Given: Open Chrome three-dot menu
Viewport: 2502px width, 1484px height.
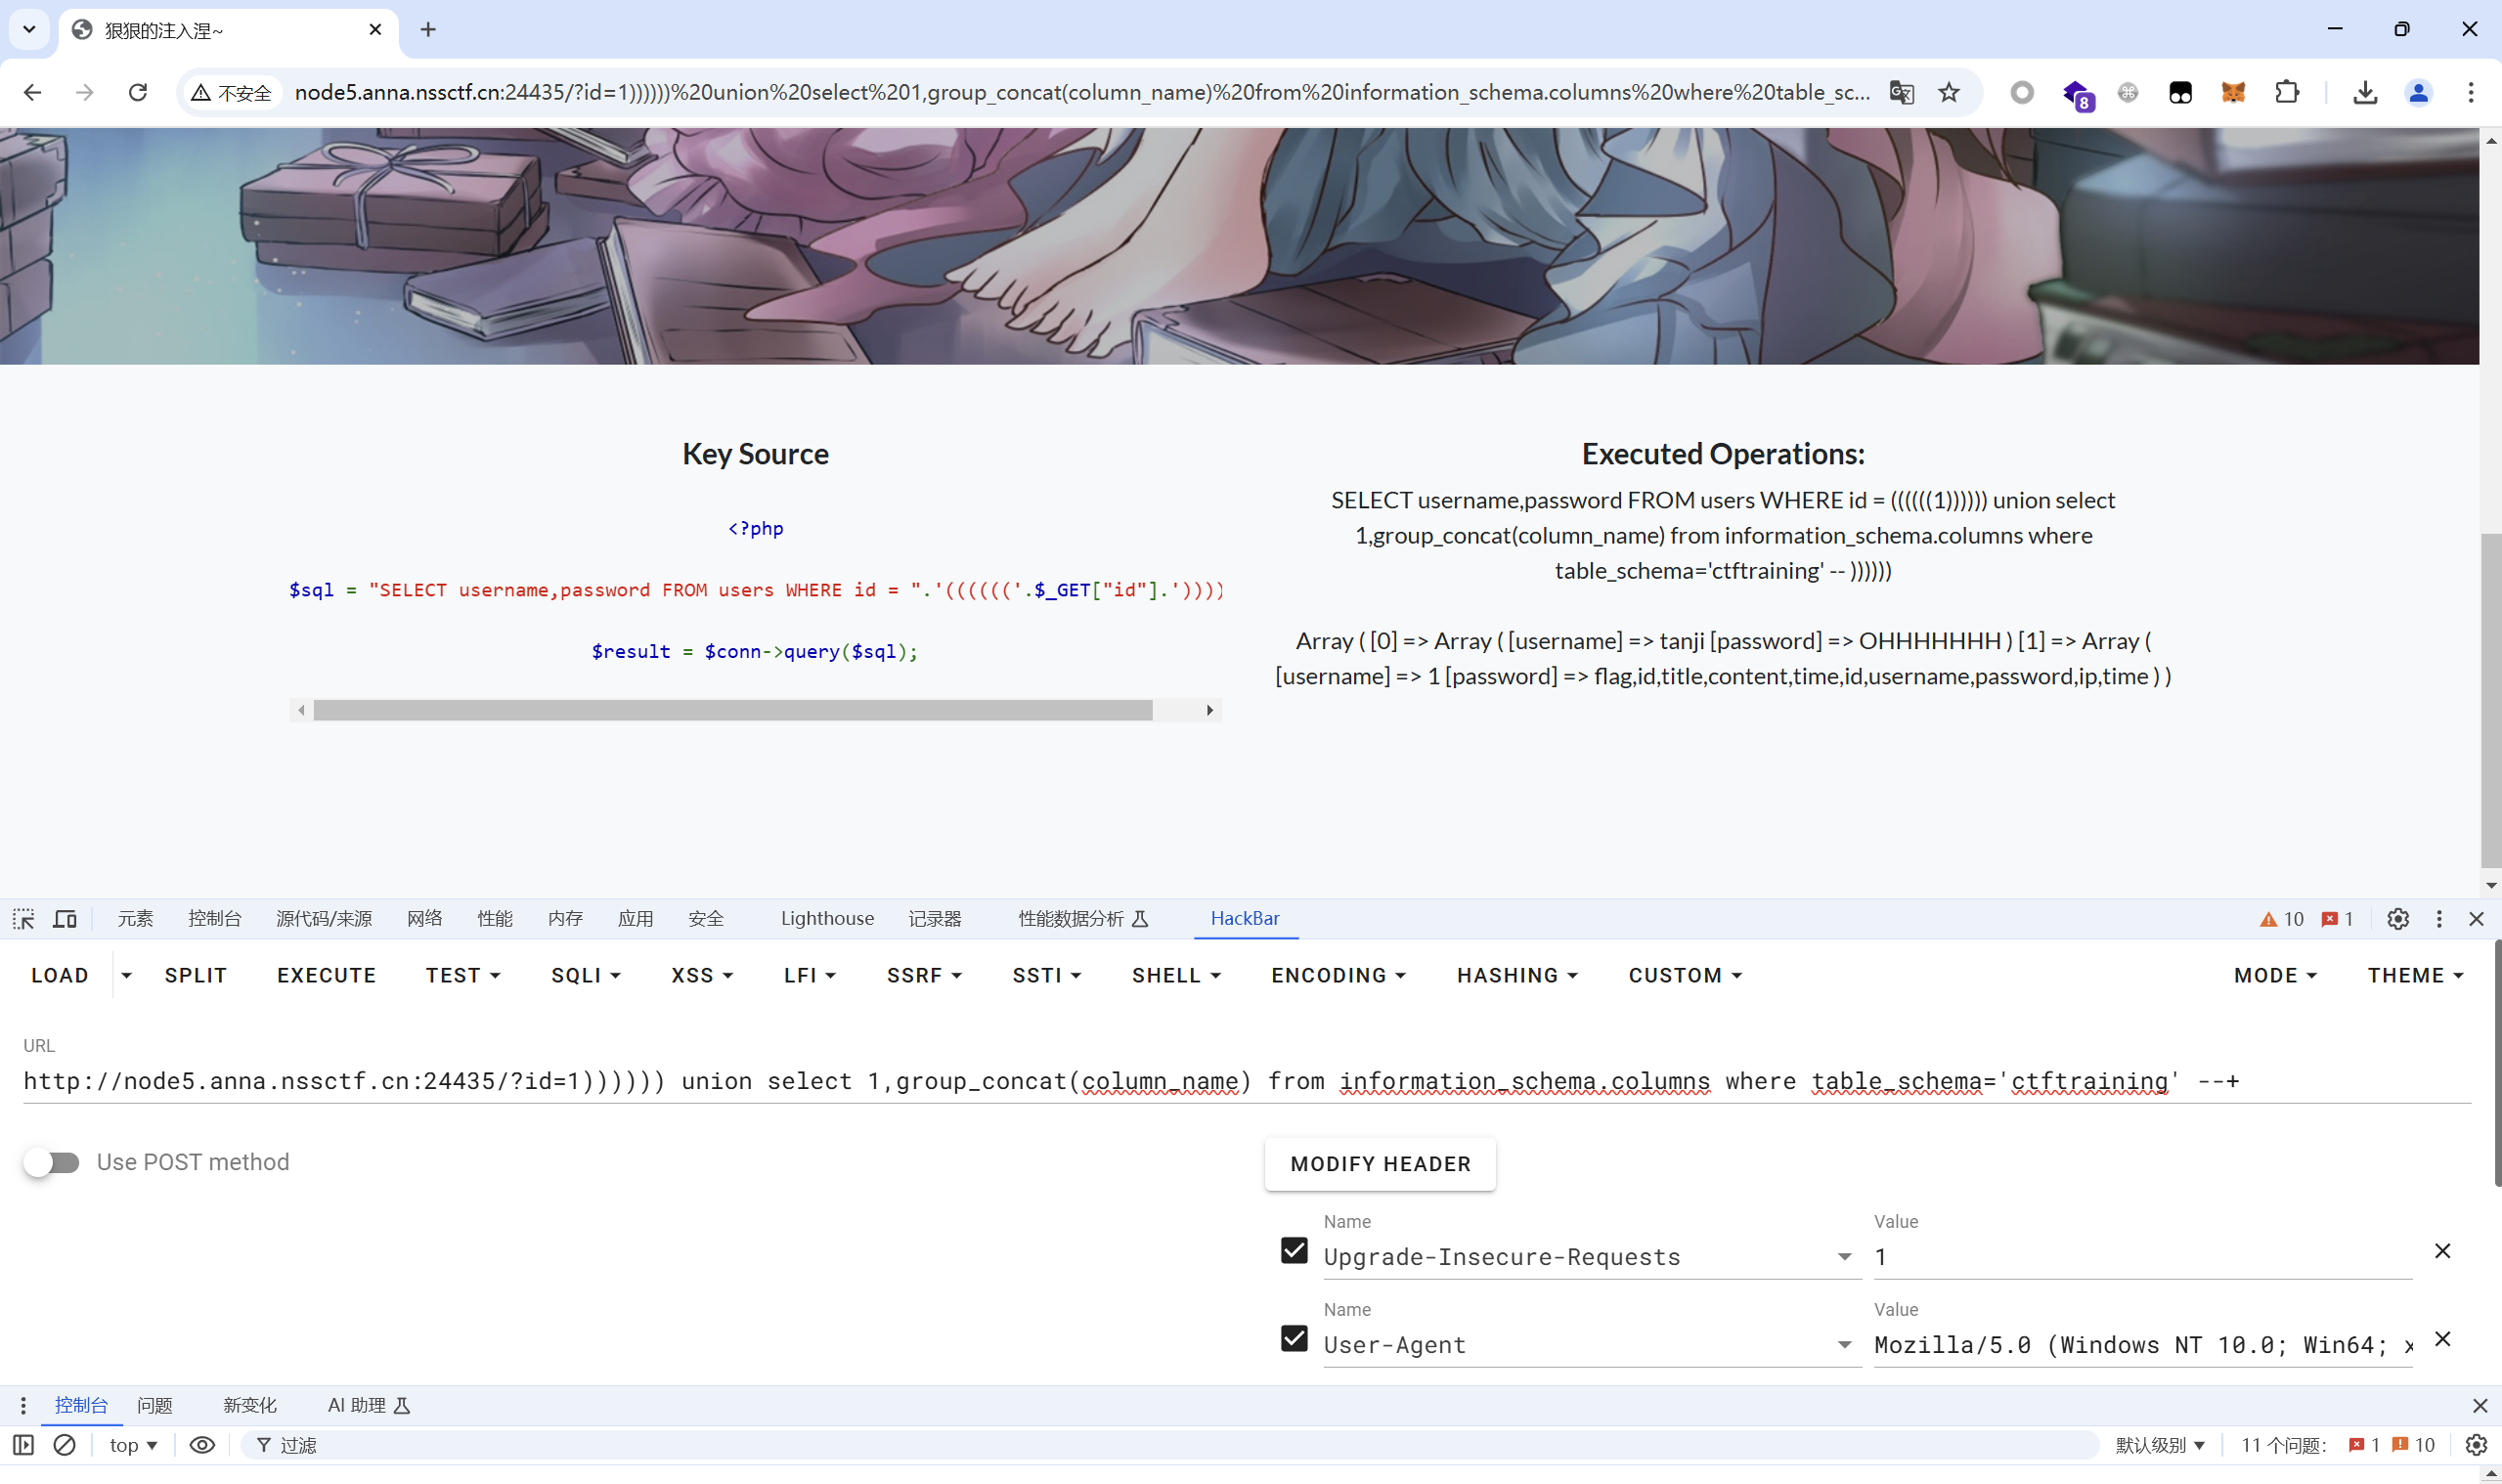Looking at the screenshot, I should point(2470,93).
